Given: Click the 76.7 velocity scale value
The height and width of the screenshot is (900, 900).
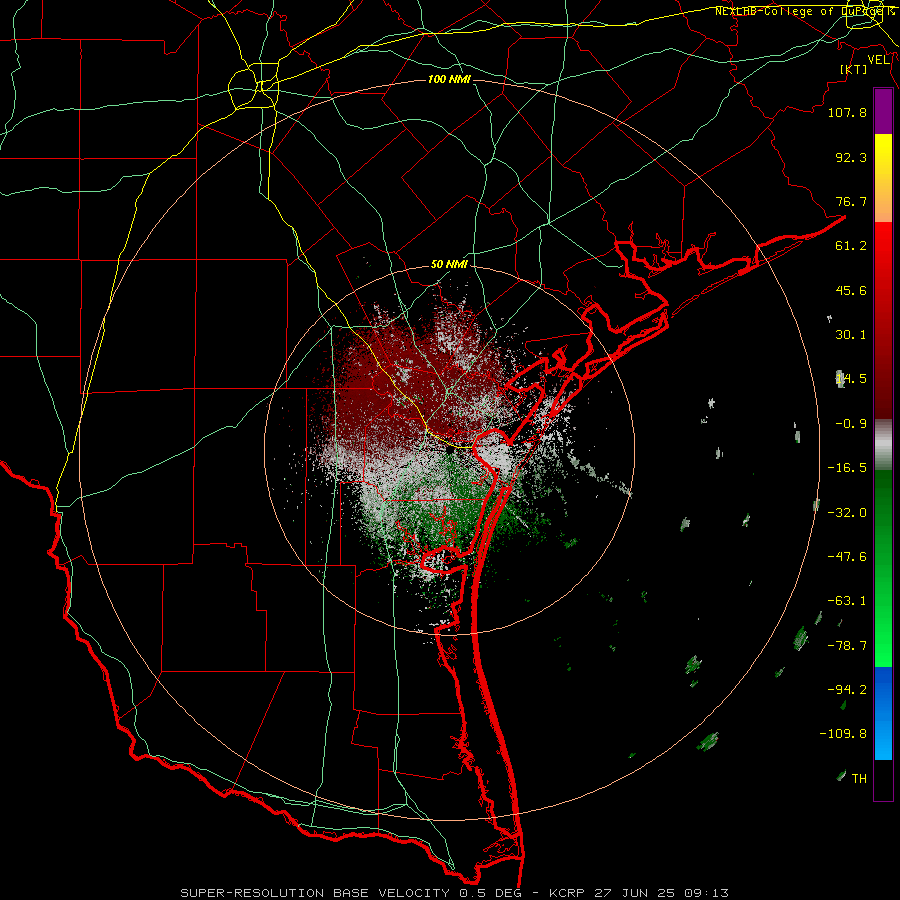Looking at the screenshot, I should [851, 201].
